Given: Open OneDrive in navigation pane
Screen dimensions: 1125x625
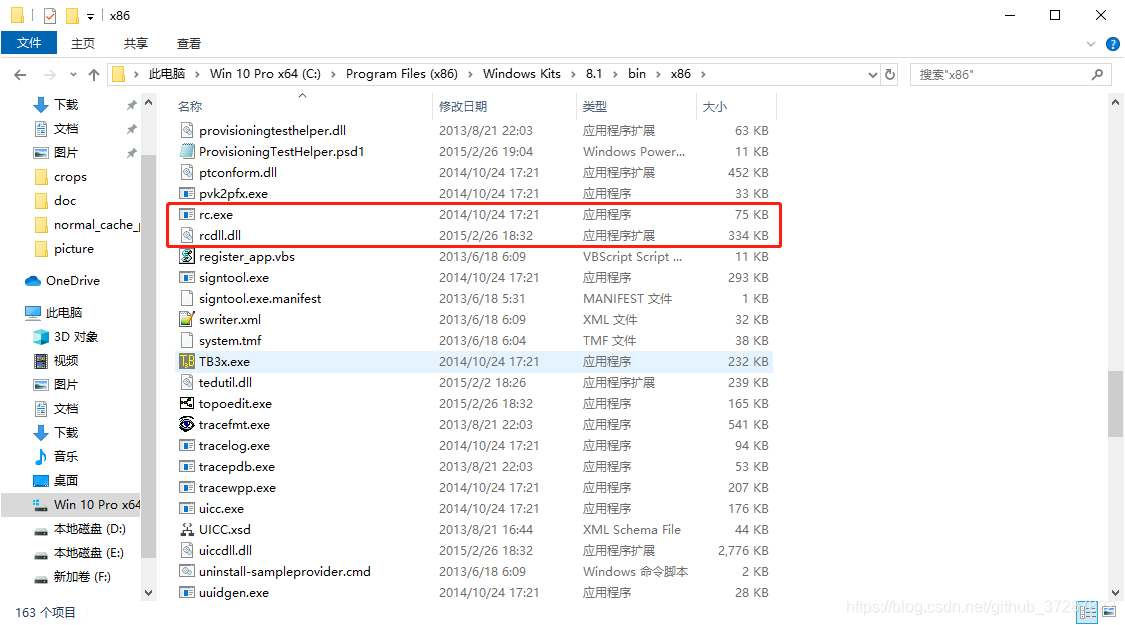Looking at the screenshot, I should (72, 281).
